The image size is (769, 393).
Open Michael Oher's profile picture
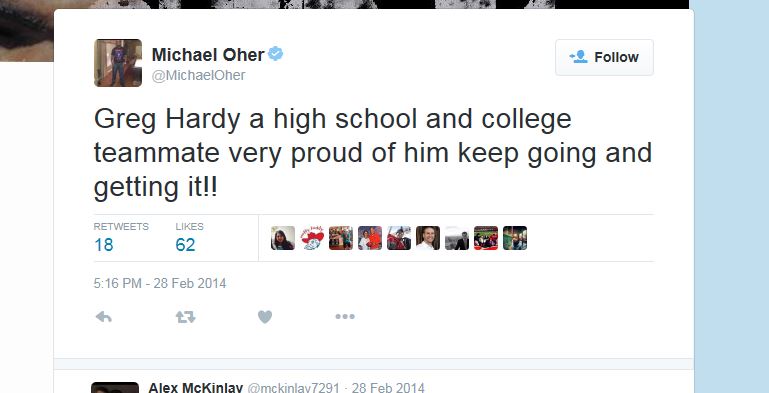(118, 63)
